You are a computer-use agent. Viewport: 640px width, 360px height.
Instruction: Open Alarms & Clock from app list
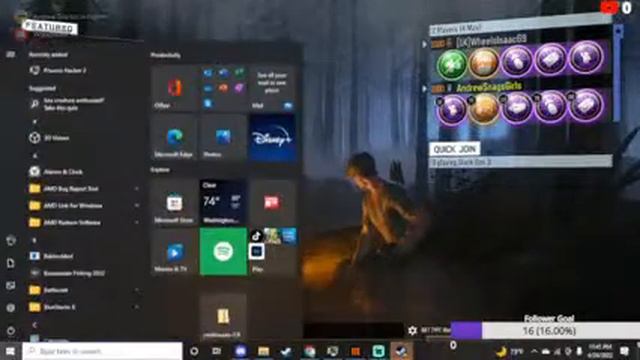84,172
